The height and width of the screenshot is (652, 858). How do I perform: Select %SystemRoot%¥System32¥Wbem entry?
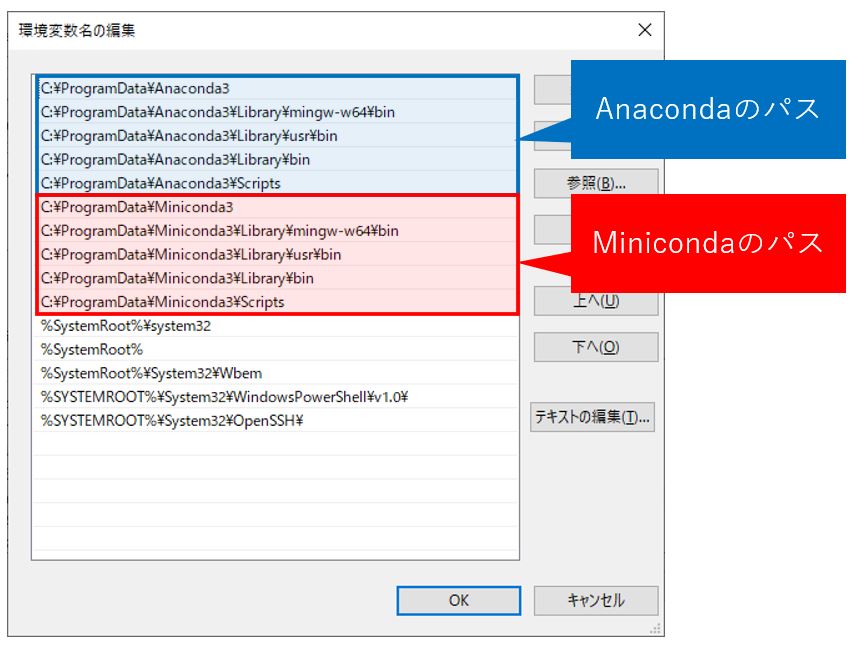(275, 373)
